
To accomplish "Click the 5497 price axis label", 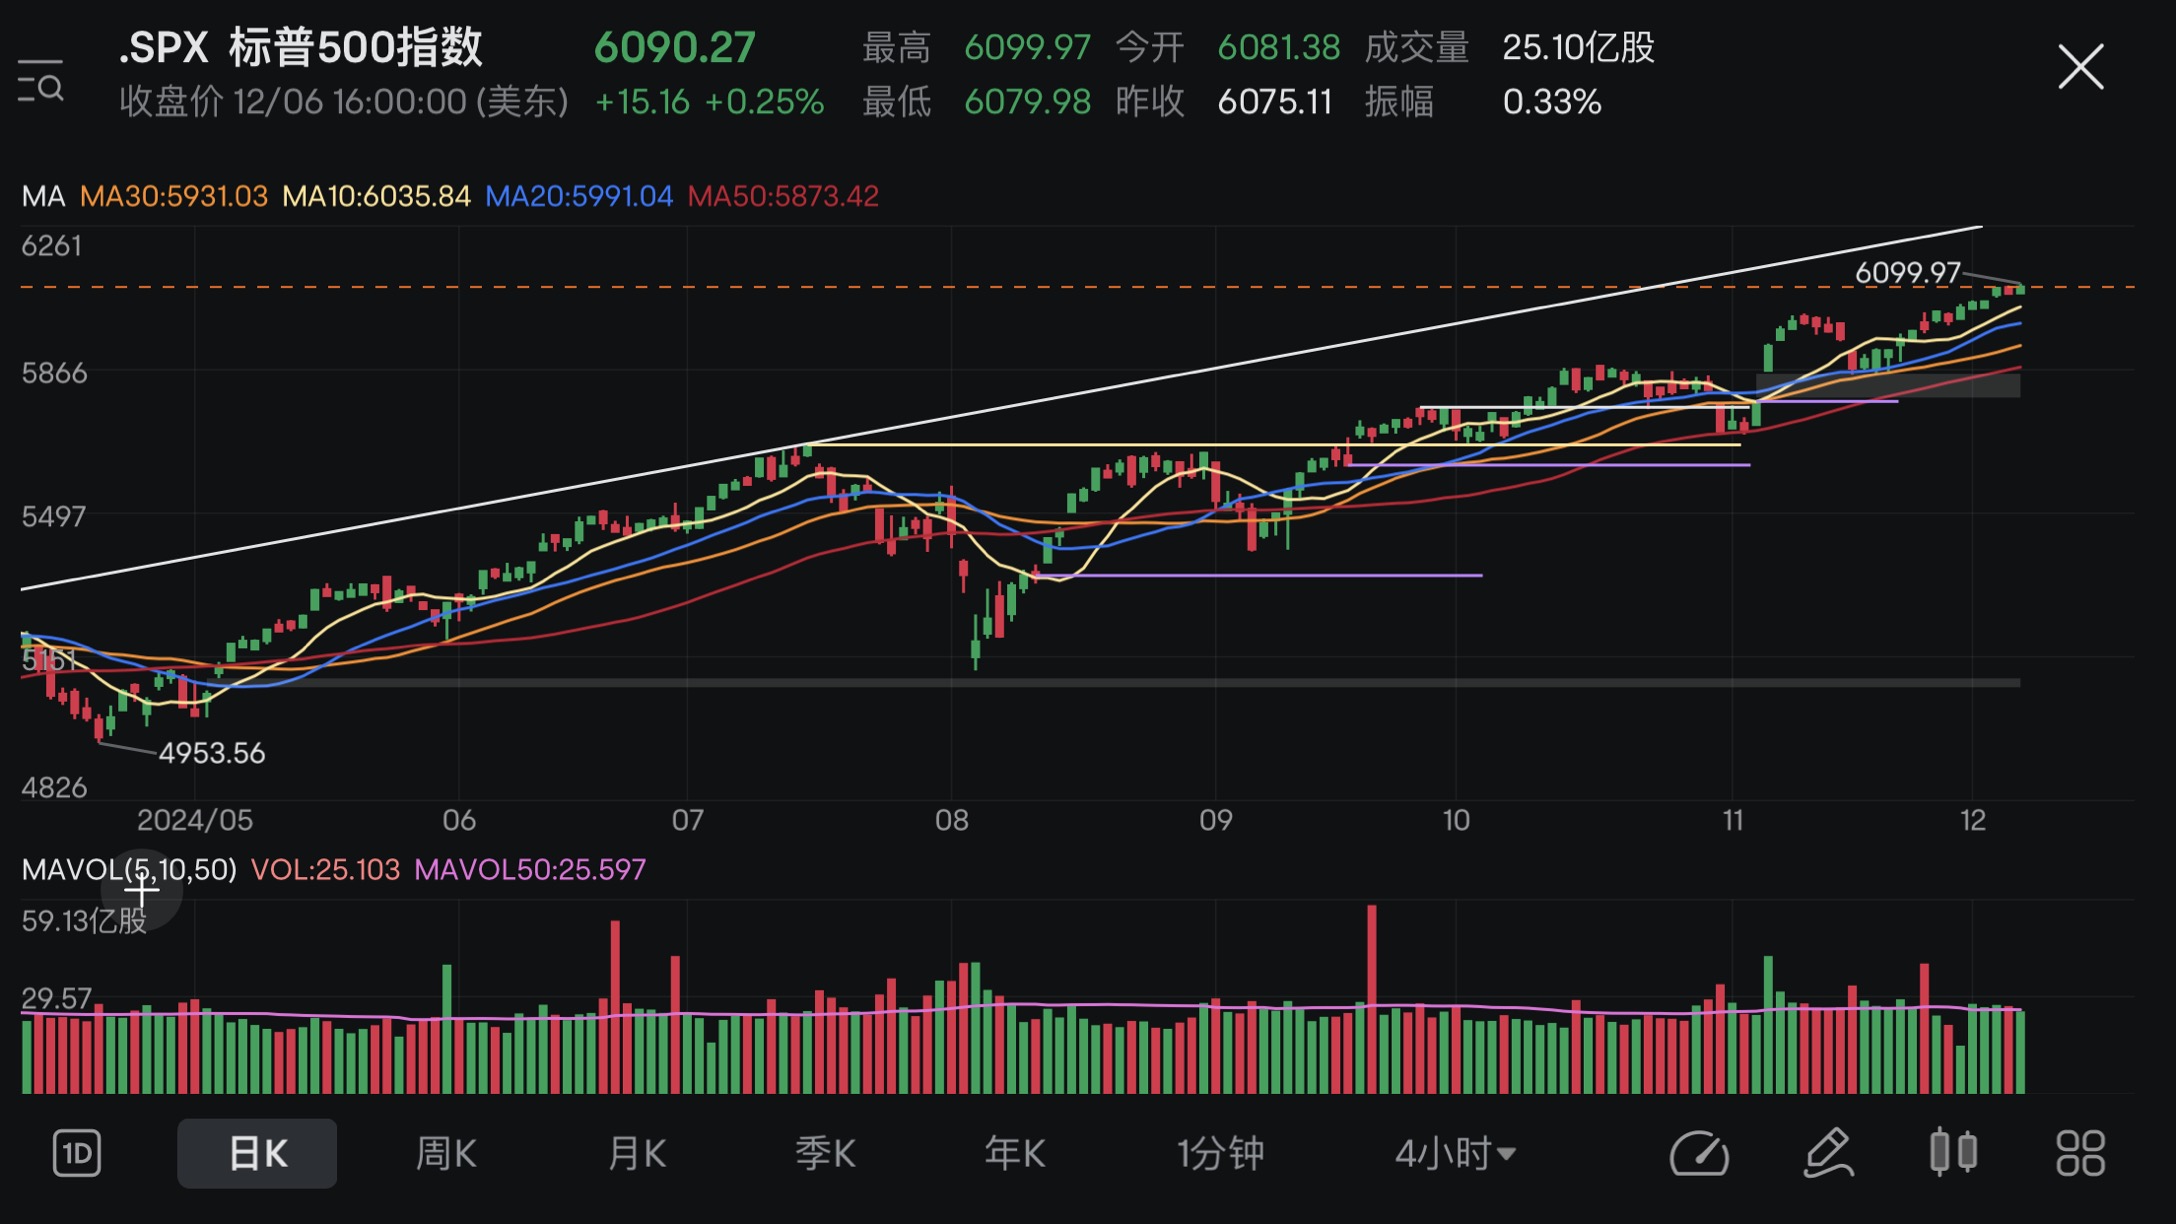I will [x=54, y=516].
